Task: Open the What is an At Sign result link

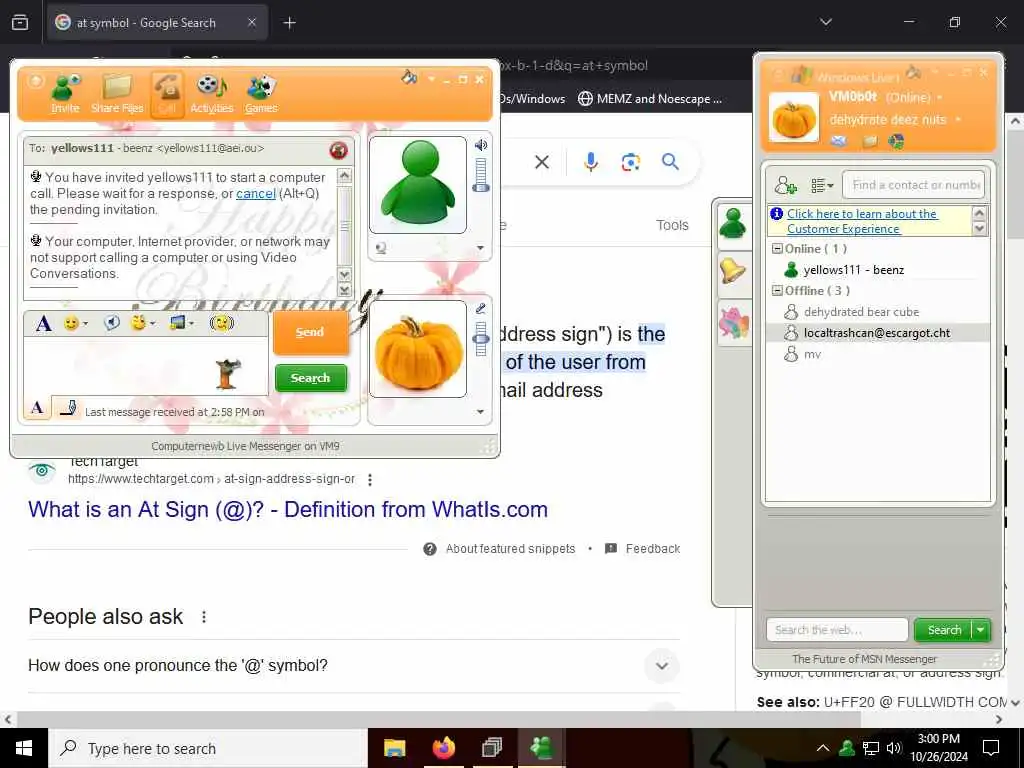Action: 288,509
